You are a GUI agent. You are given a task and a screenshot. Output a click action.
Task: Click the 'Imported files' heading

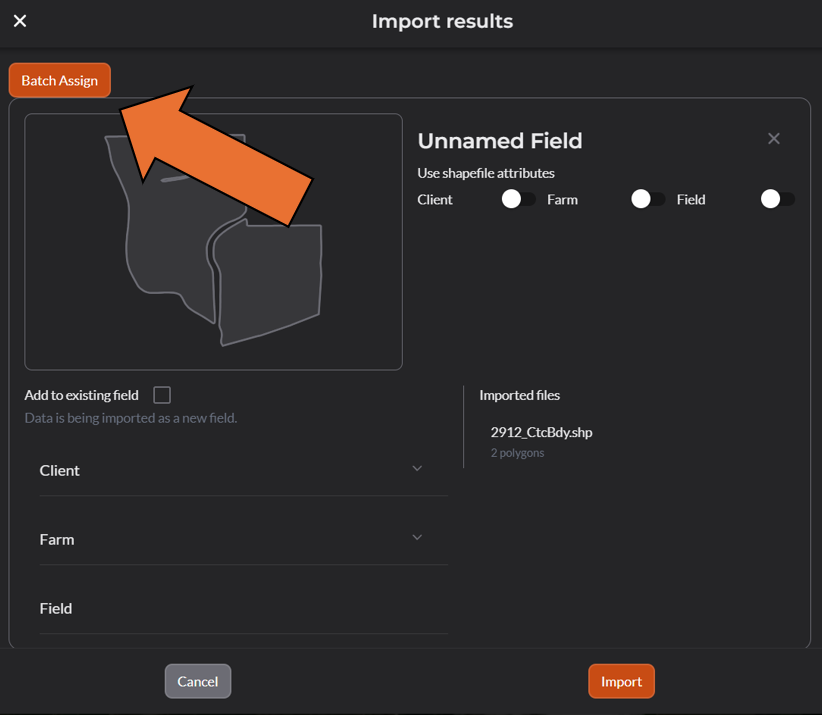(x=520, y=395)
